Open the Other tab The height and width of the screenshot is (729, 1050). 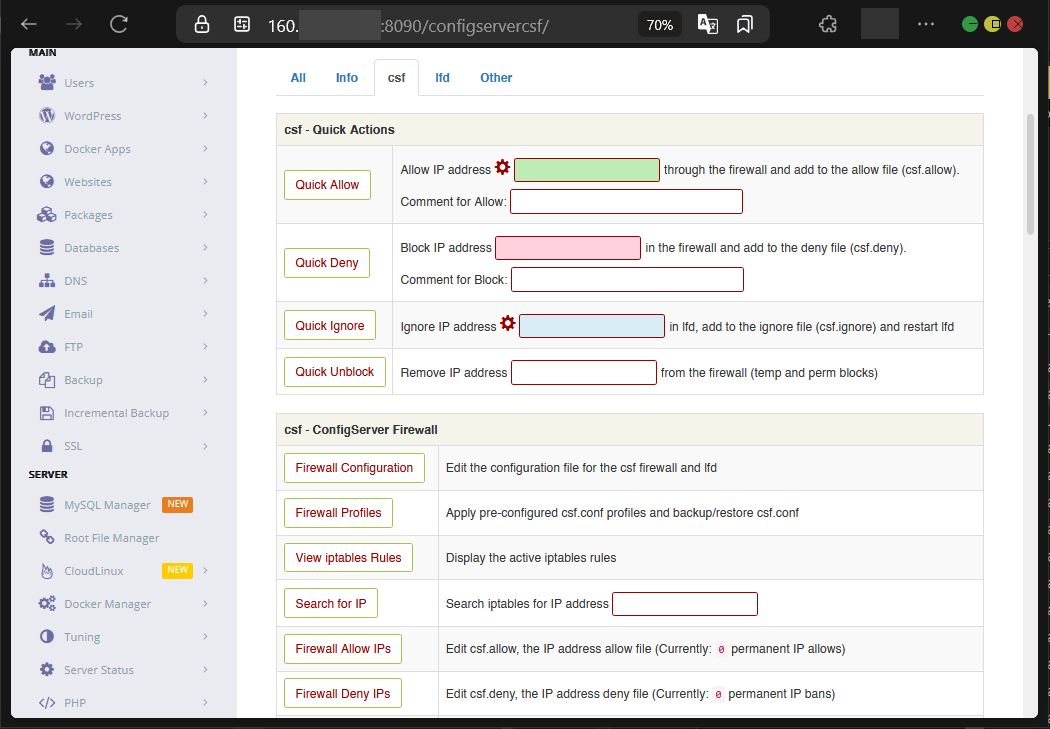click(x=496, y=78)
